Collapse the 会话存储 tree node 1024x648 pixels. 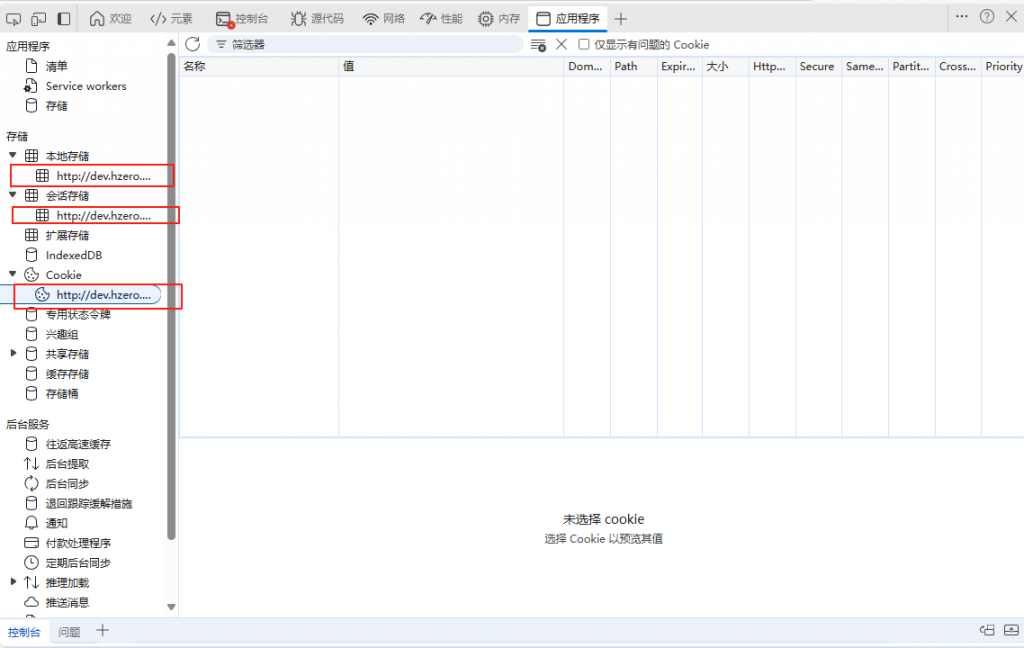point(13,195)
